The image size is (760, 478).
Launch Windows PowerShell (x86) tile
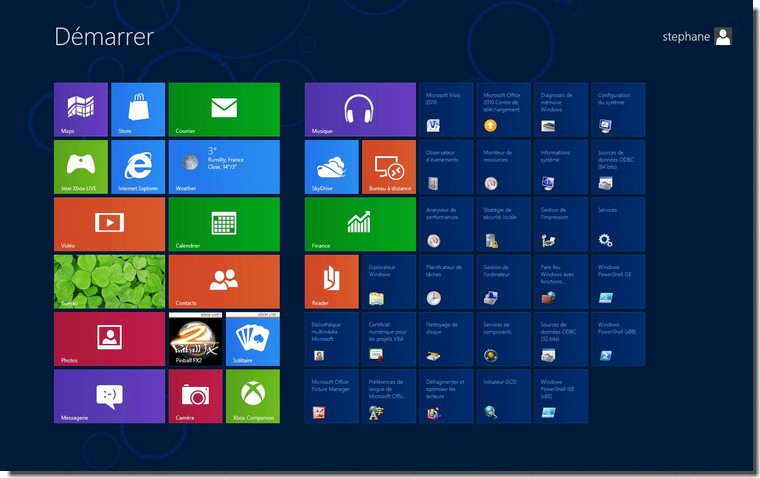pos(618,339)
